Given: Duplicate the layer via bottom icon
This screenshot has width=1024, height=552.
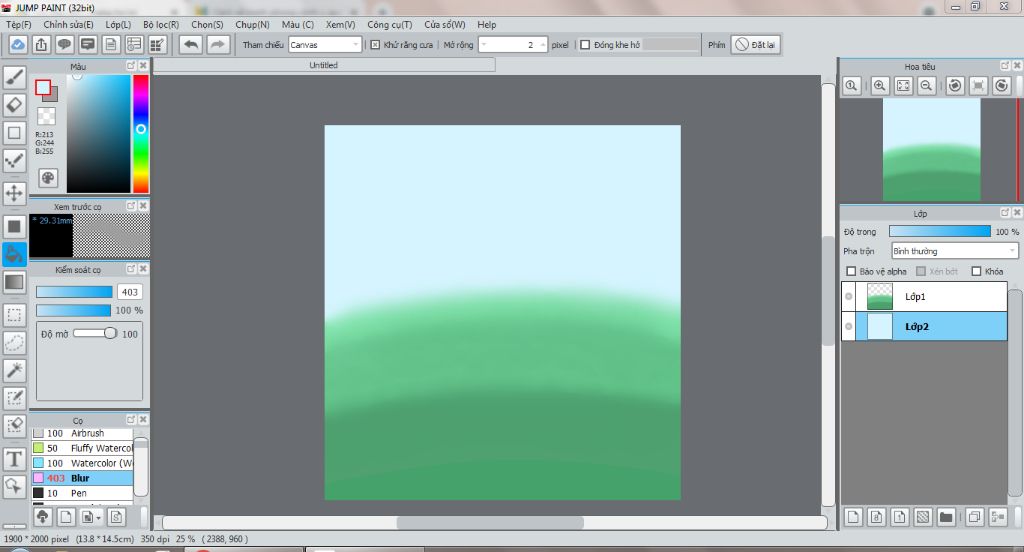Looking at the screenshot, I should point(974,517).
